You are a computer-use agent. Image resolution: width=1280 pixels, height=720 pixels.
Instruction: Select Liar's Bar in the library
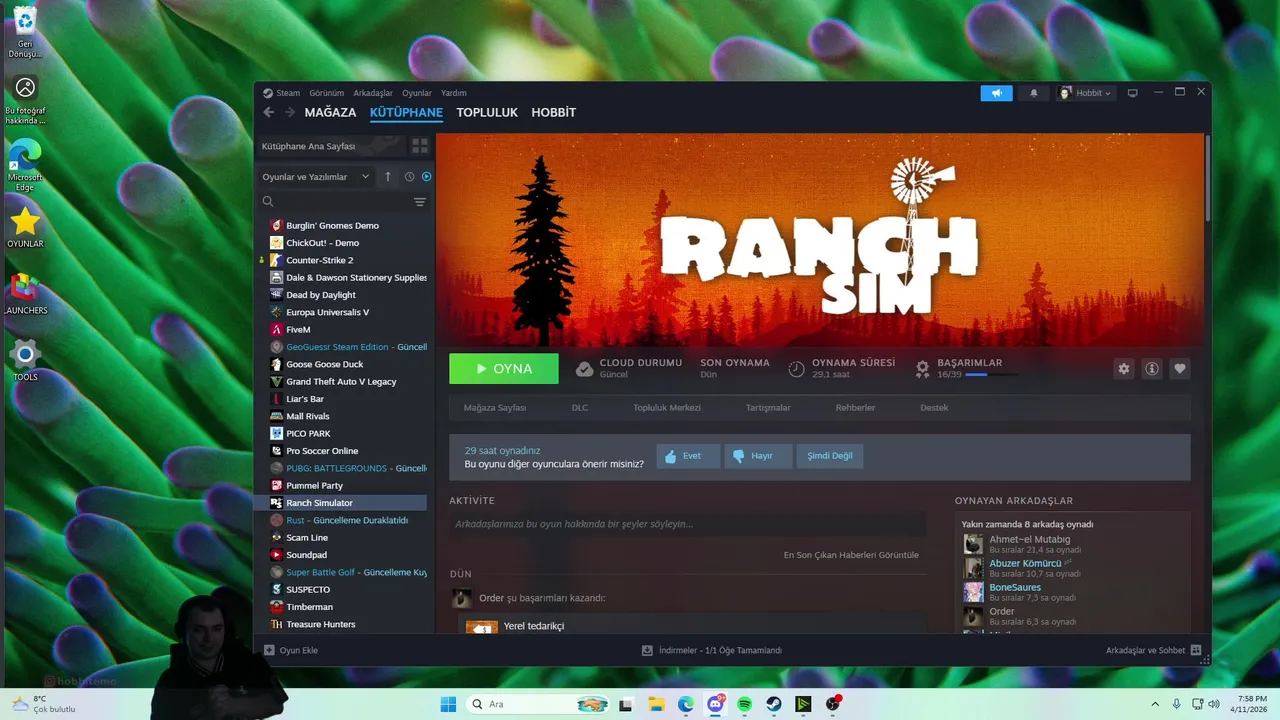305,399
